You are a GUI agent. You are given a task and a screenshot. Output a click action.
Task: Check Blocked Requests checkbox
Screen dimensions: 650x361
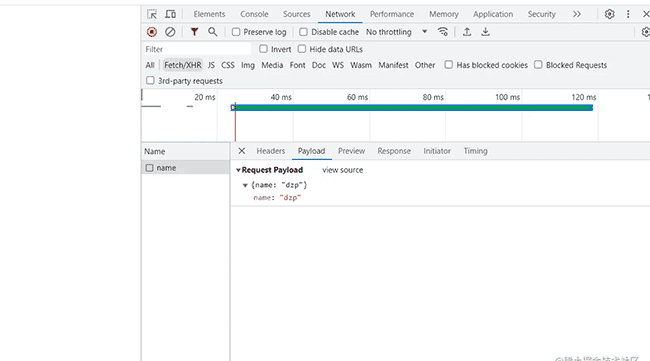click(x=538, y=65)
